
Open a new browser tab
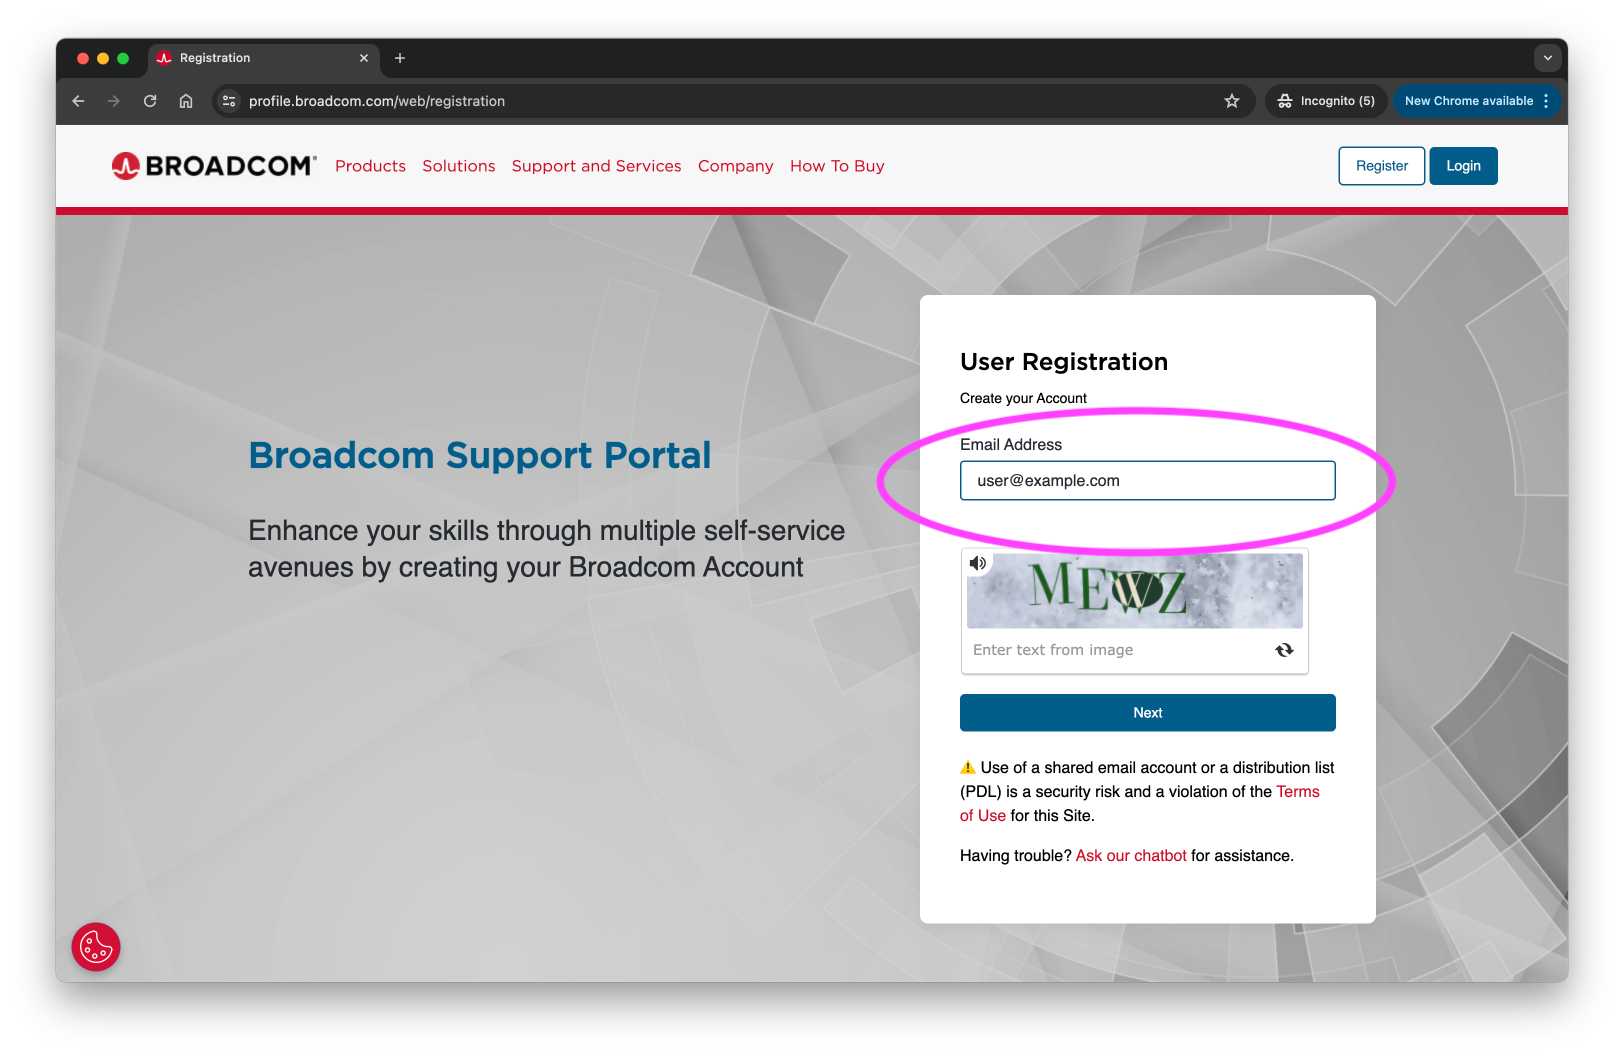(400, 58)
